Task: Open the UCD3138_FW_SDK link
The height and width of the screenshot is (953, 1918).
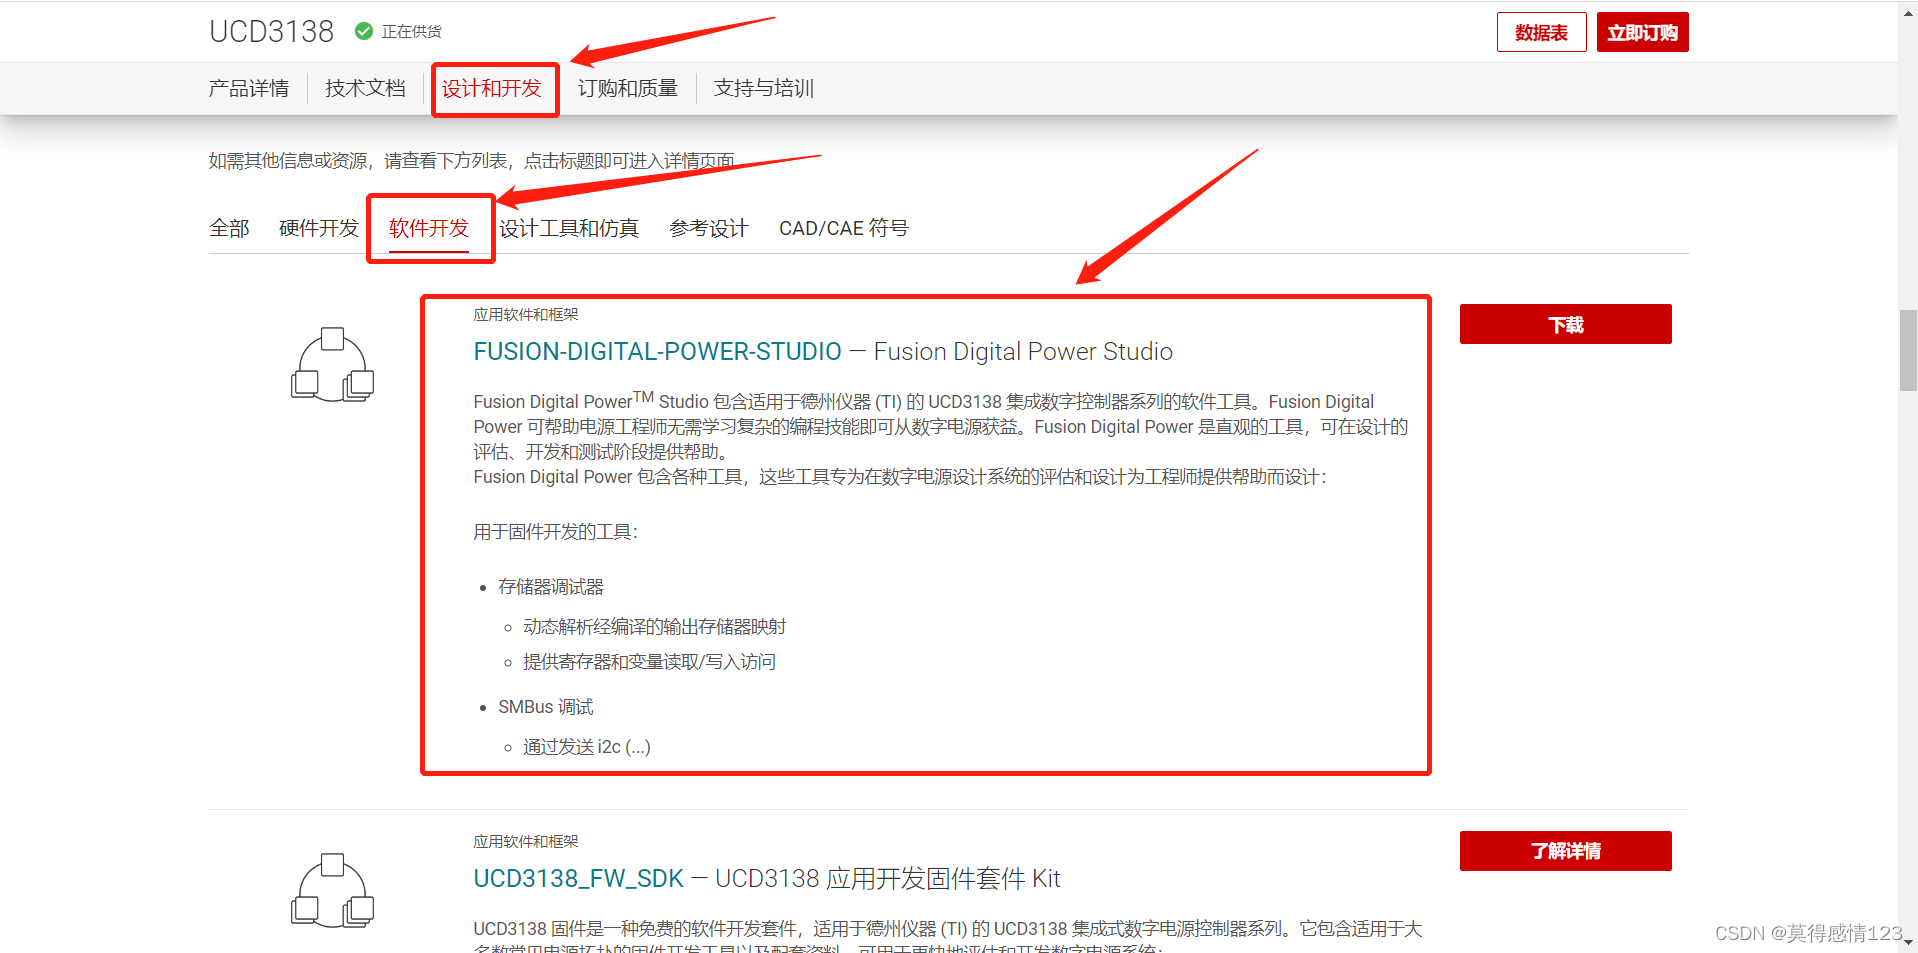Action: click(x=578, y=879)
